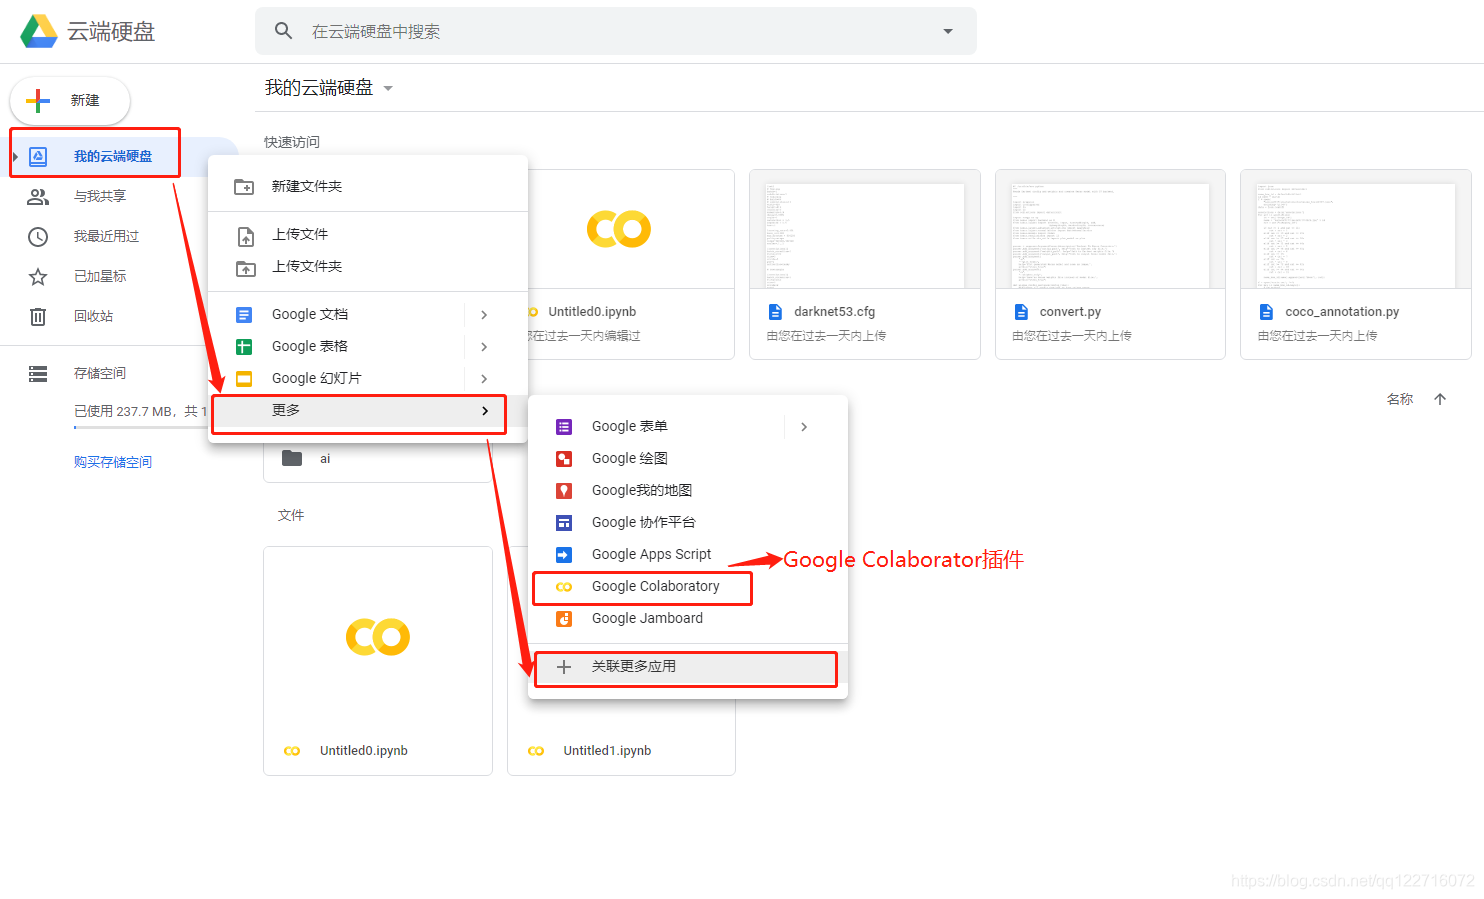Click the Google Forms purple icon
This screenshot has width=1484, height=899.
click(x=564, y=427)
